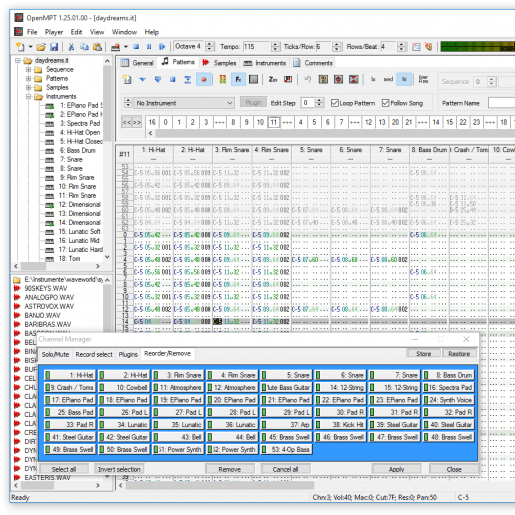Open Record select tab in Channel Manager
515x515 pixels.
pos(94,354)
